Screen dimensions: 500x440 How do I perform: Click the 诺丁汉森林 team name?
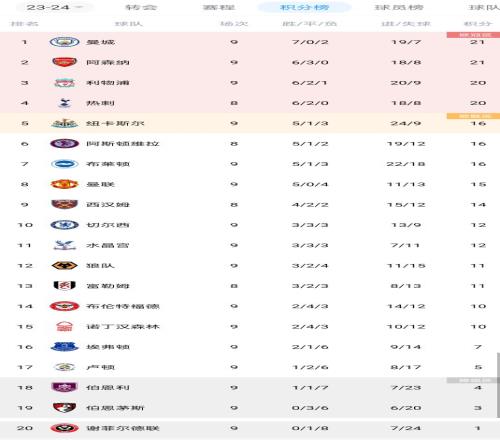tap(123, 327)
